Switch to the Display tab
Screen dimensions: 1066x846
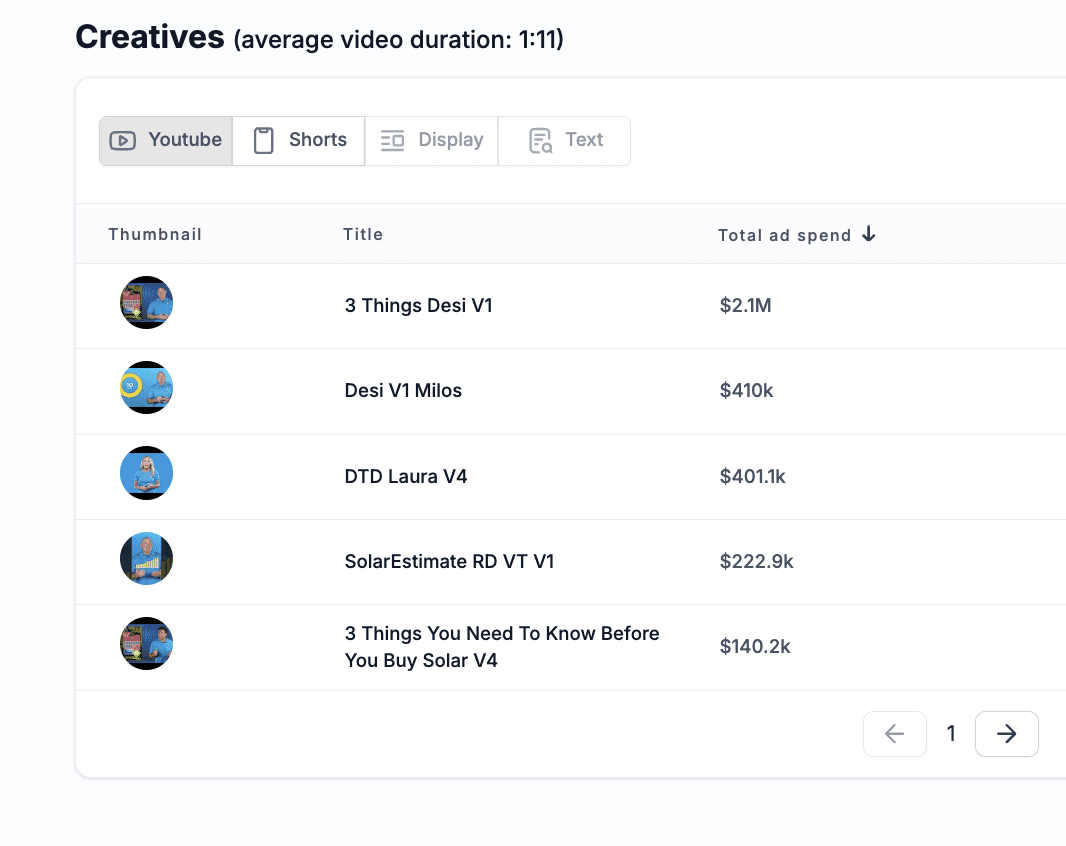click(x=431, y=140)
